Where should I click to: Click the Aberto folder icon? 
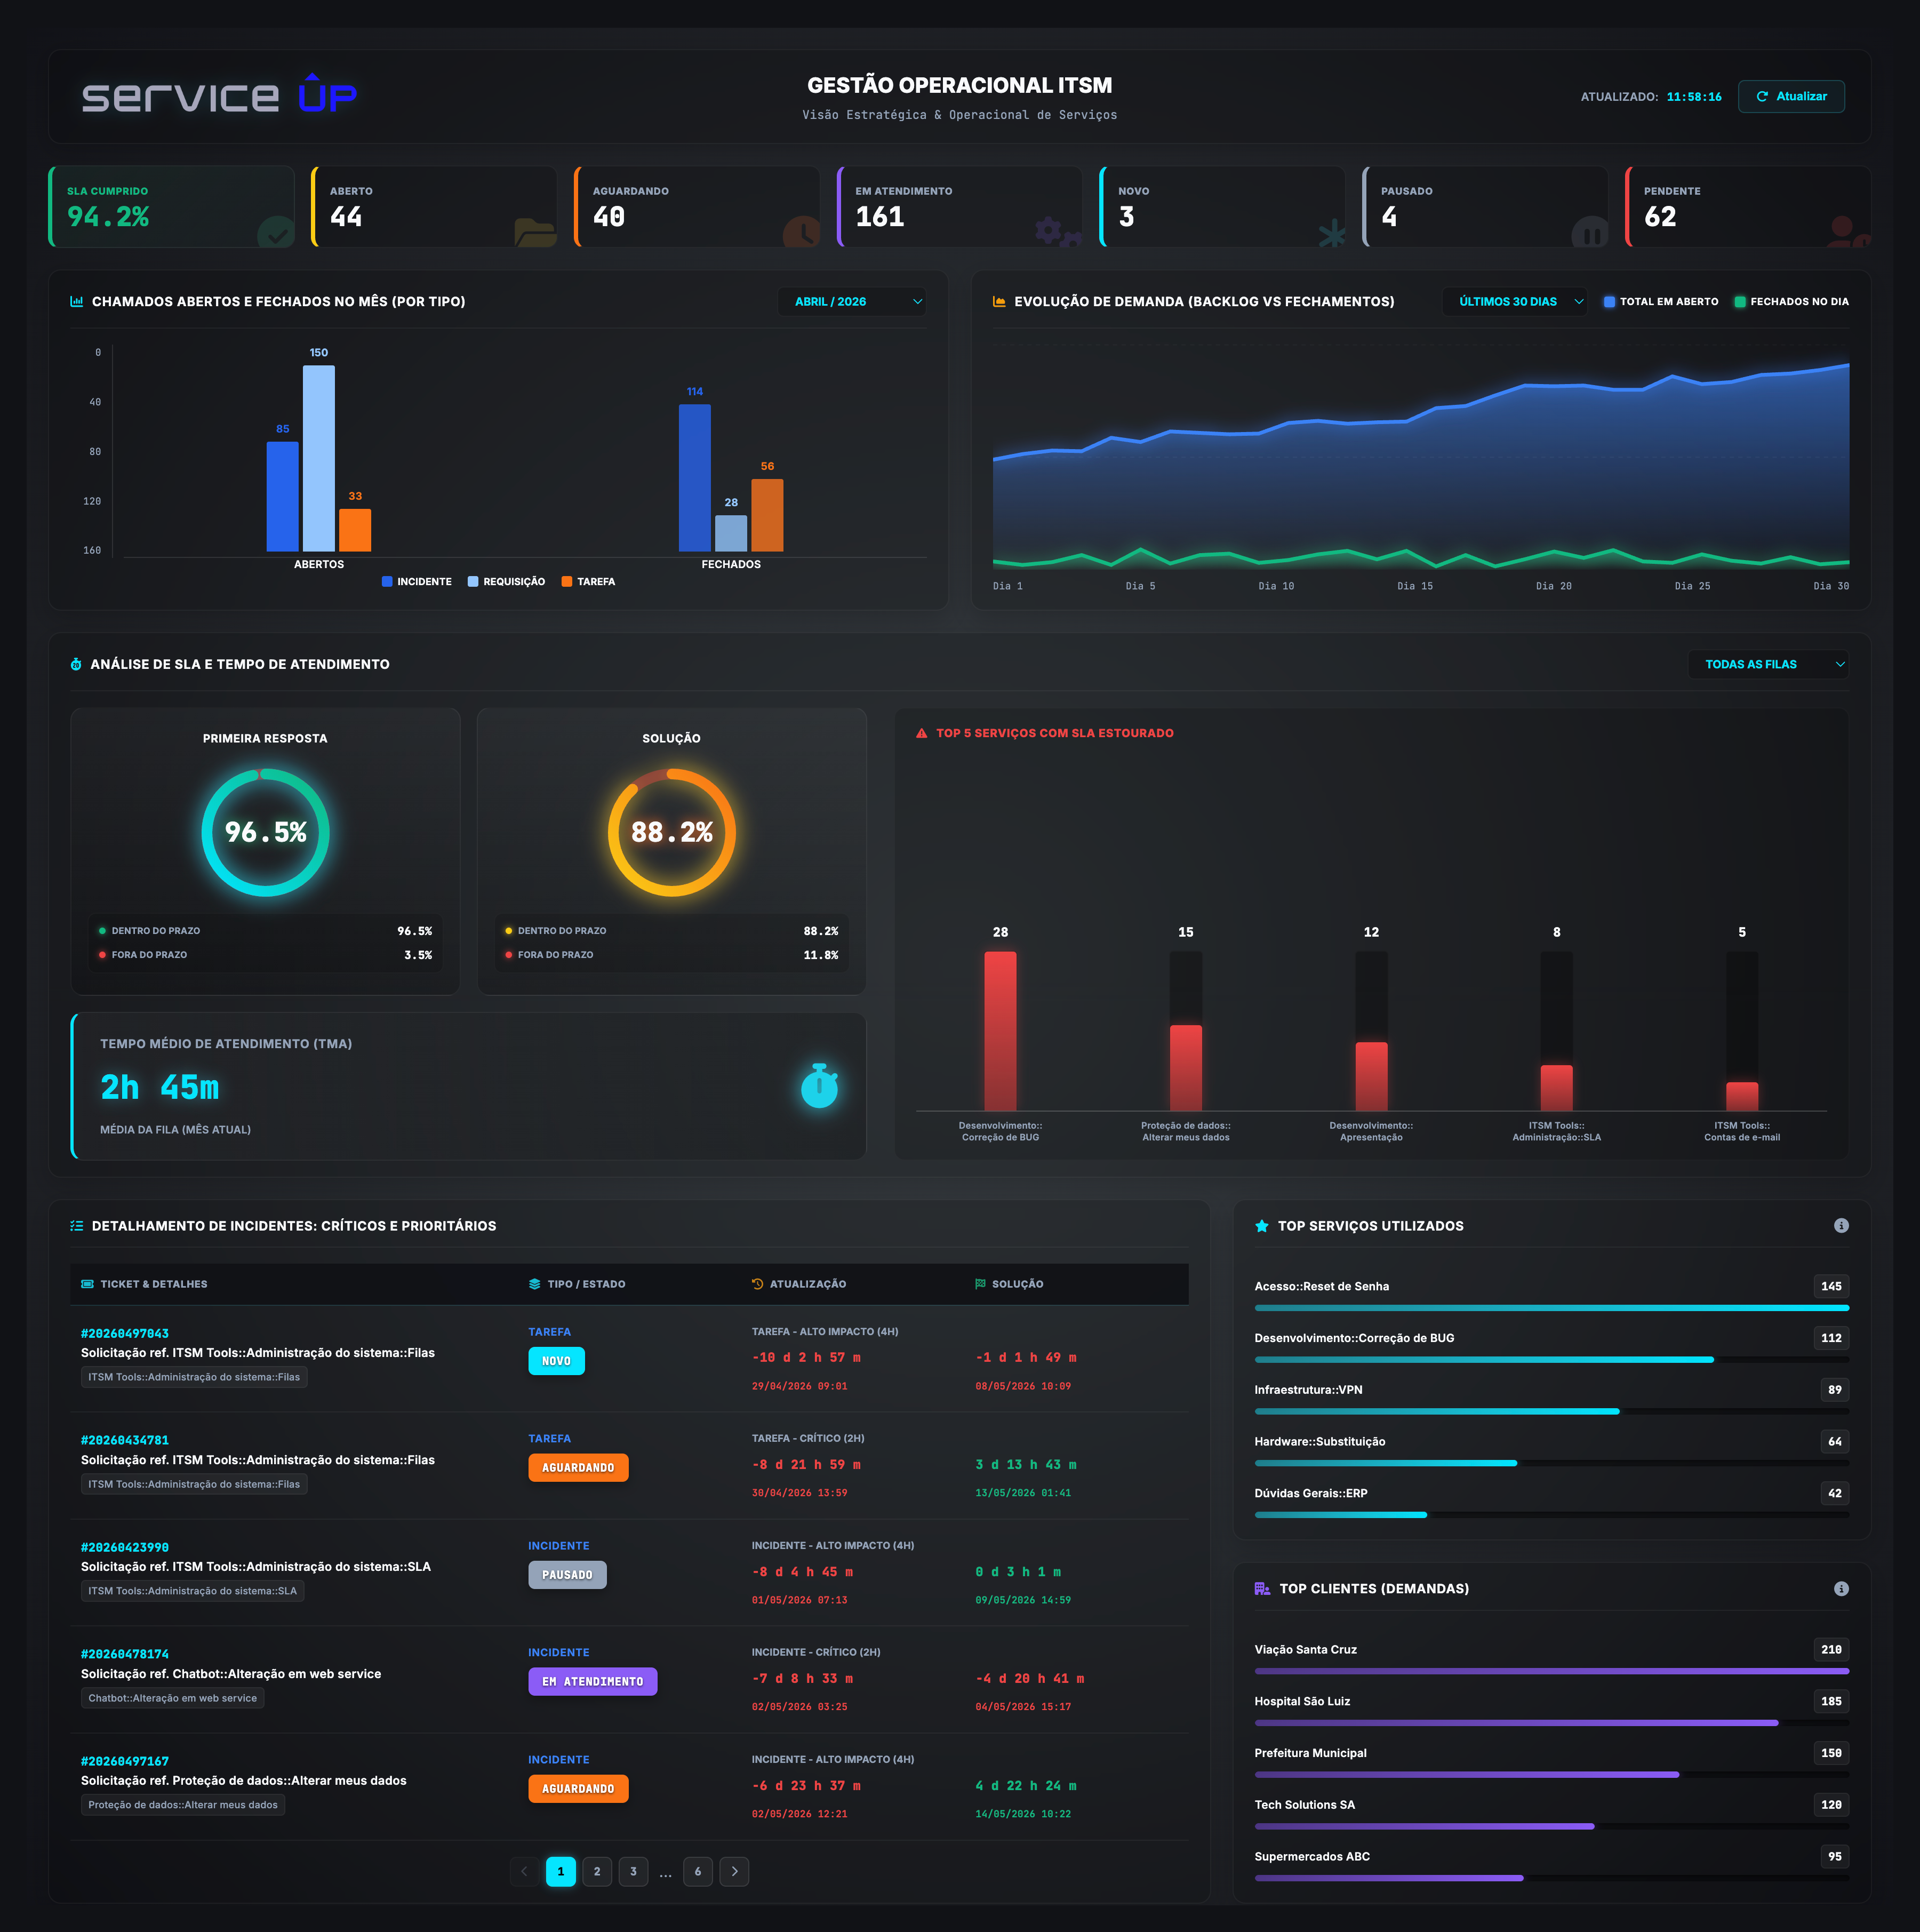(535, 232)
